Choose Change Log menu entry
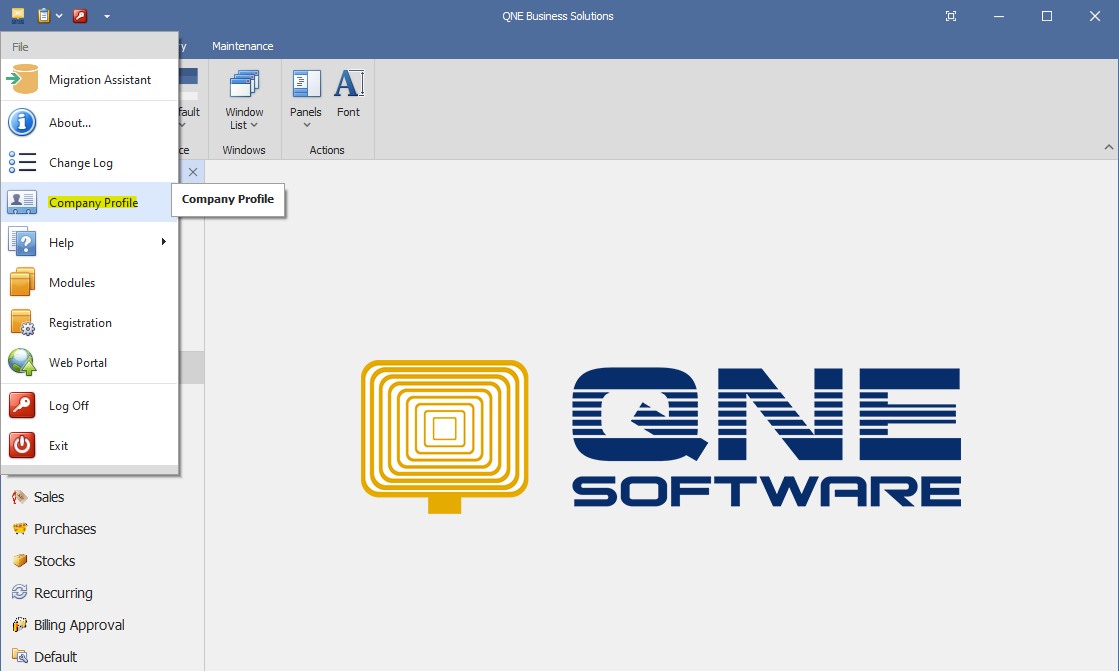Image resolution: width=1119 pixels, height=671 pixels. click(90, 162)
